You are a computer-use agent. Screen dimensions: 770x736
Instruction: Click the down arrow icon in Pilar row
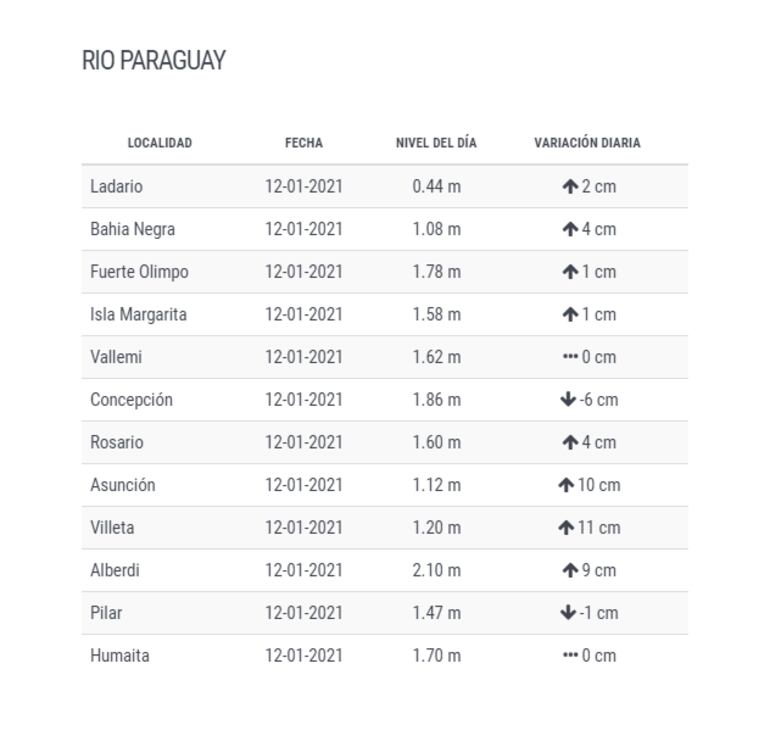click(x=568, y=613)
